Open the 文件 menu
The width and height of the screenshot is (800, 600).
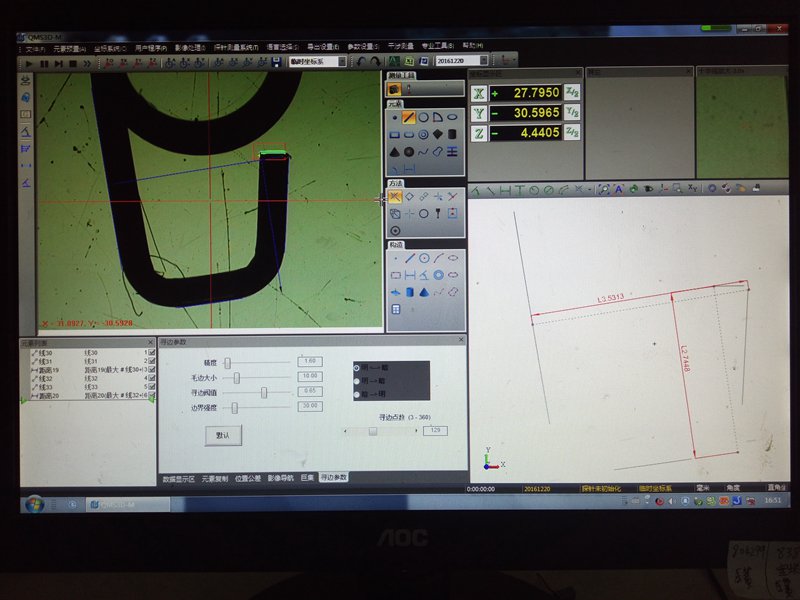35,48
